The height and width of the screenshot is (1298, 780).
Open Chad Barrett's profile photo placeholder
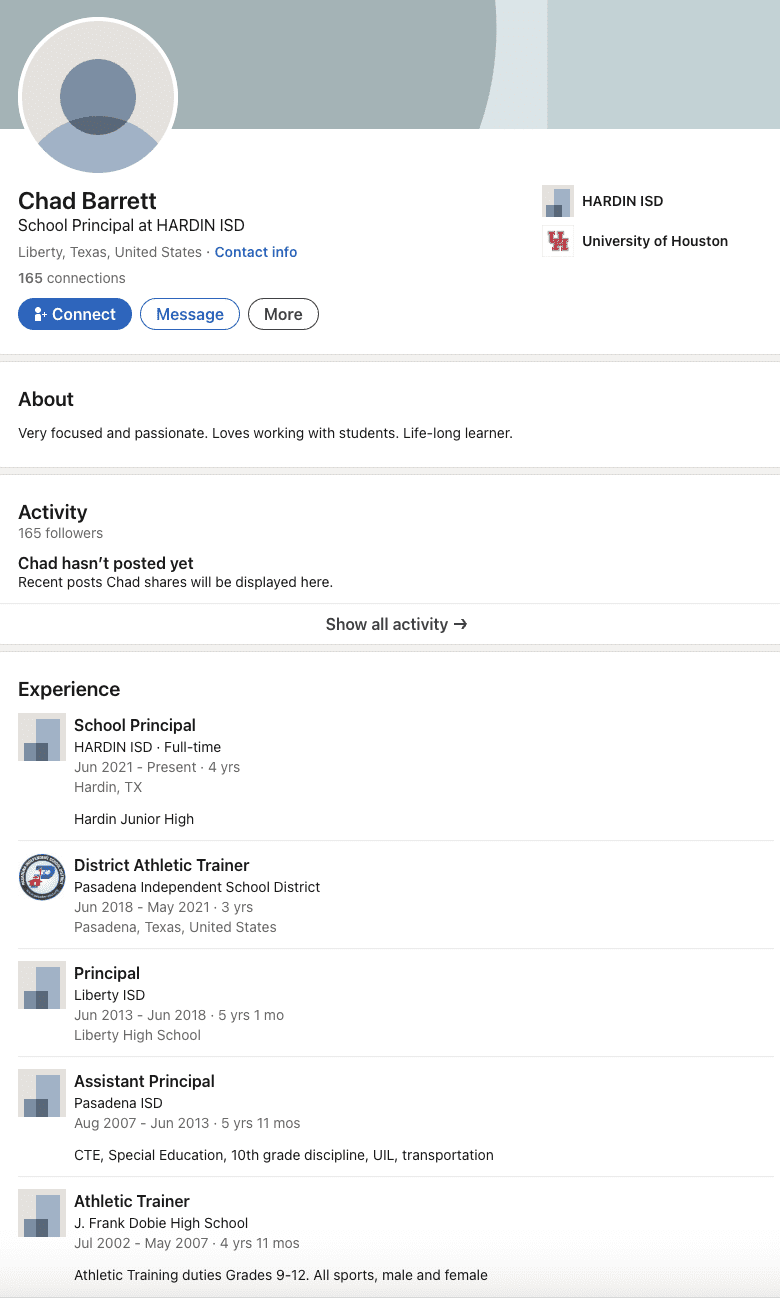(98, 97)
